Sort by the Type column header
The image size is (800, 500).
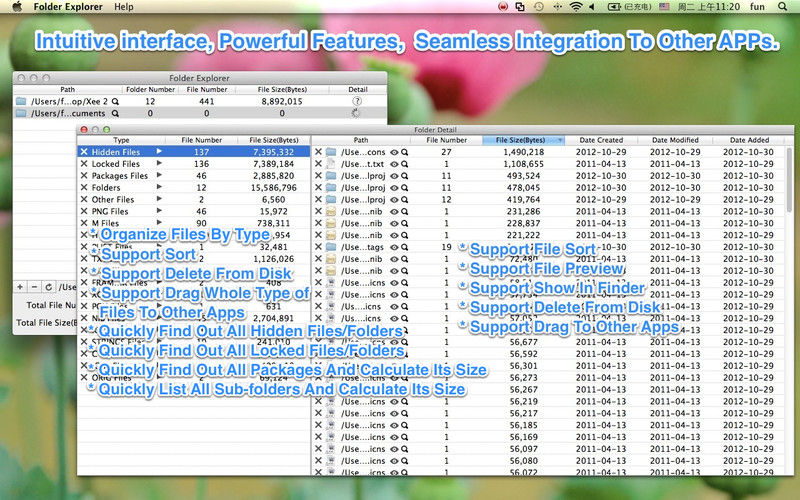tap(121, 140)
